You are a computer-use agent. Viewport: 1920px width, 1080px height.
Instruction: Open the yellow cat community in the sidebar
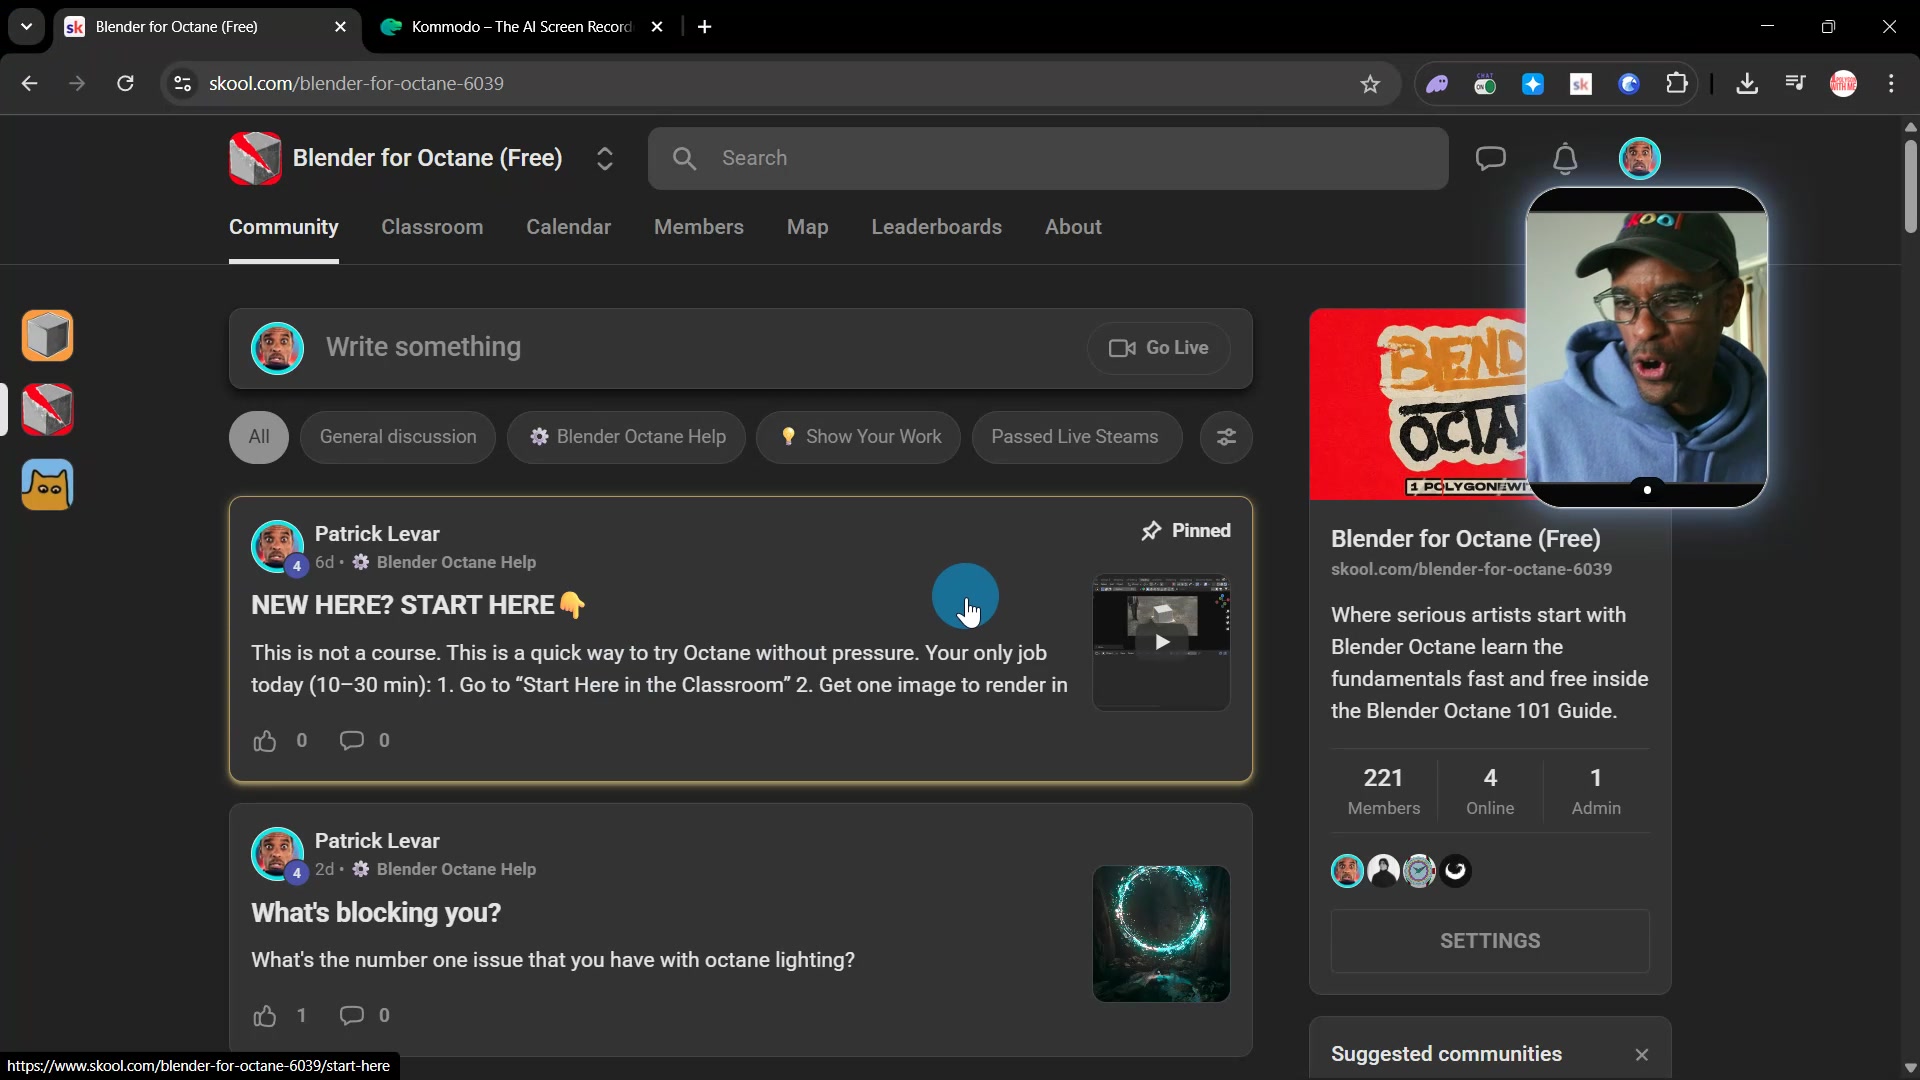pos(47,485)
